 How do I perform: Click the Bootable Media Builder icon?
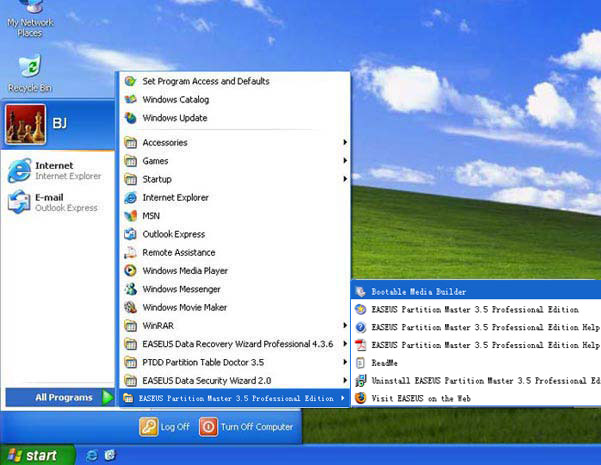(360, 292)
